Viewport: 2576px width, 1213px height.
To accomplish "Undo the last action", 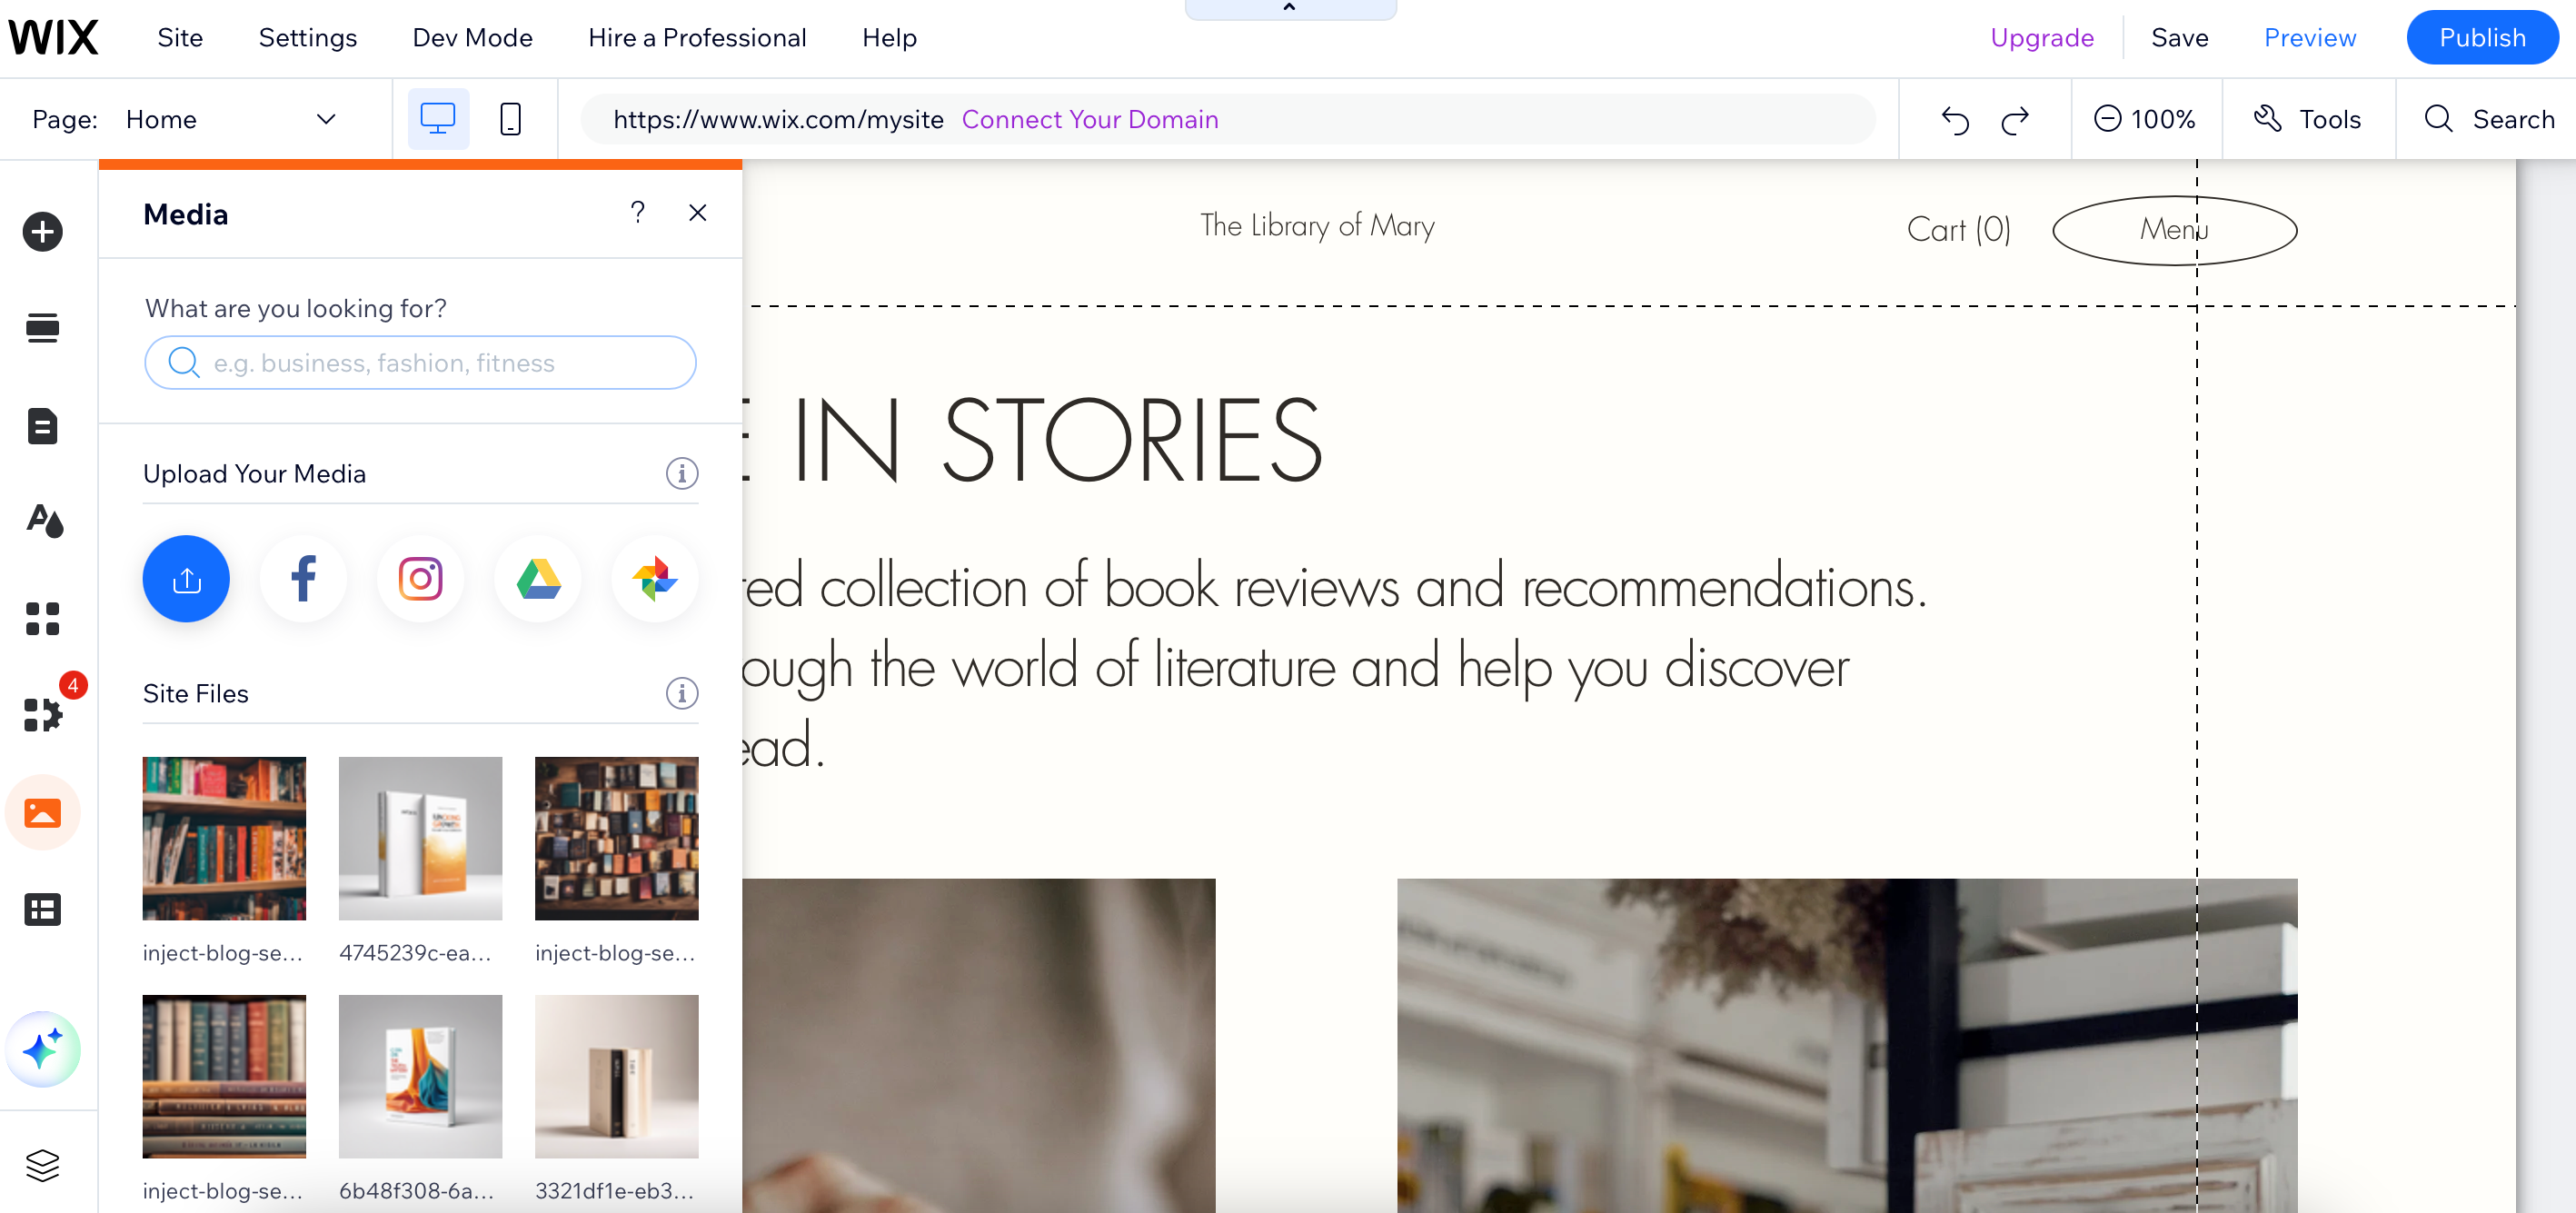I will (1955, 120).
